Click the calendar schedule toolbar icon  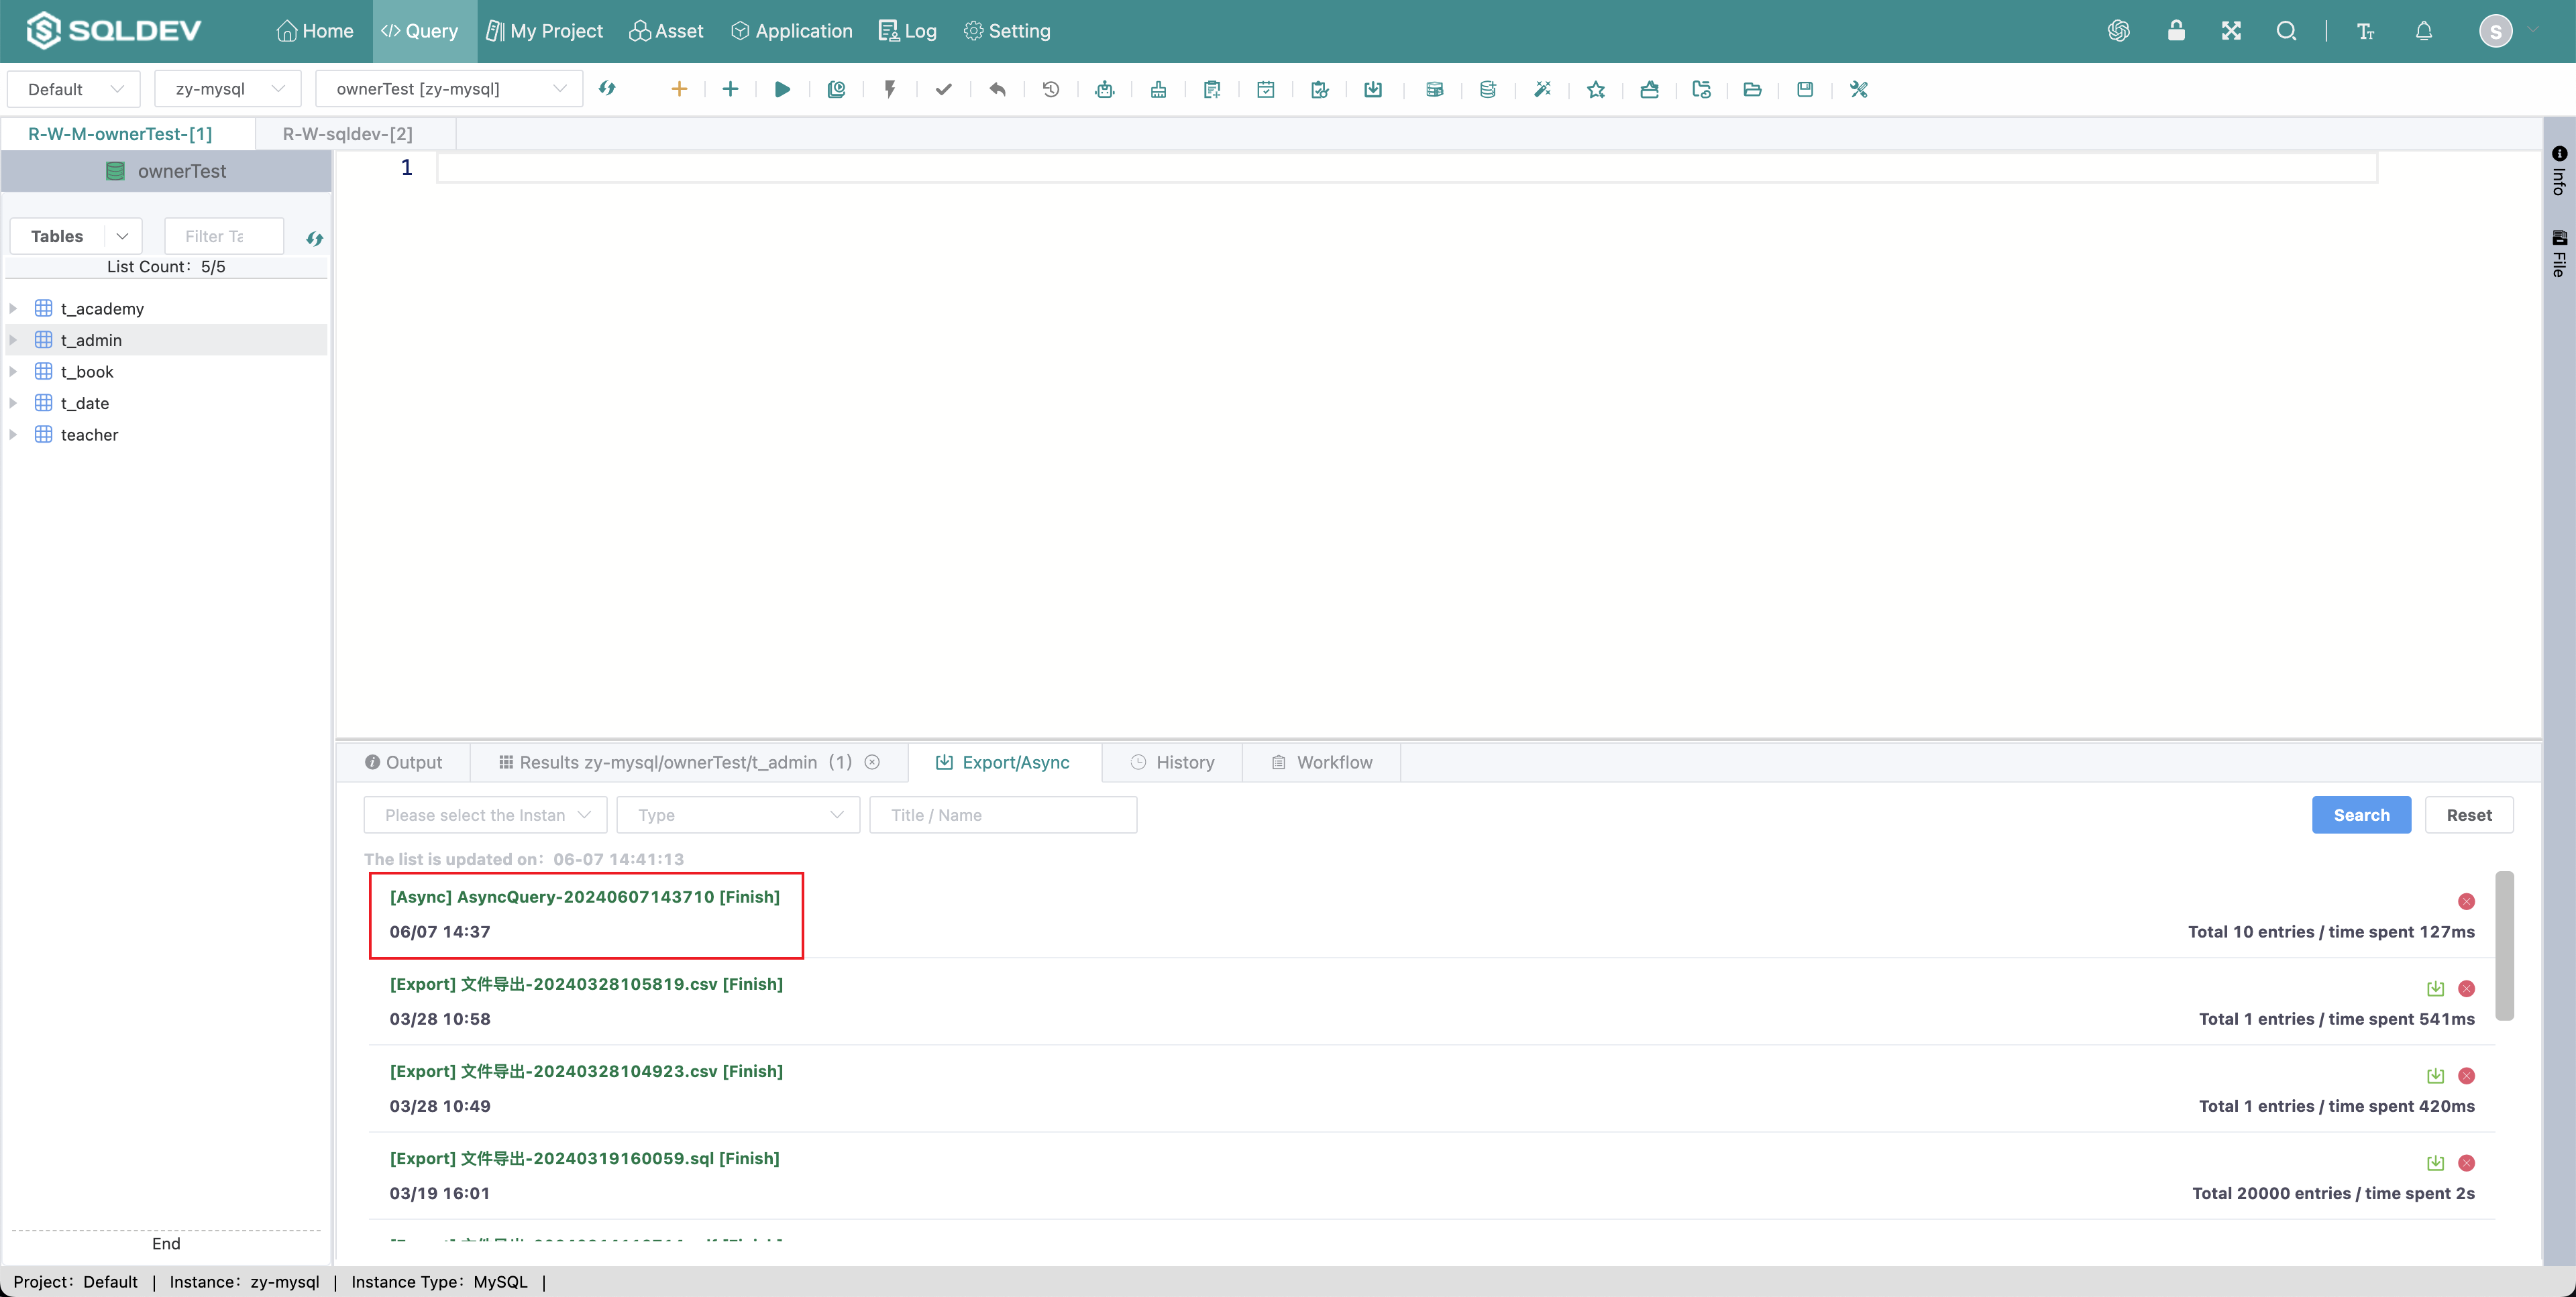point(1265,89)
